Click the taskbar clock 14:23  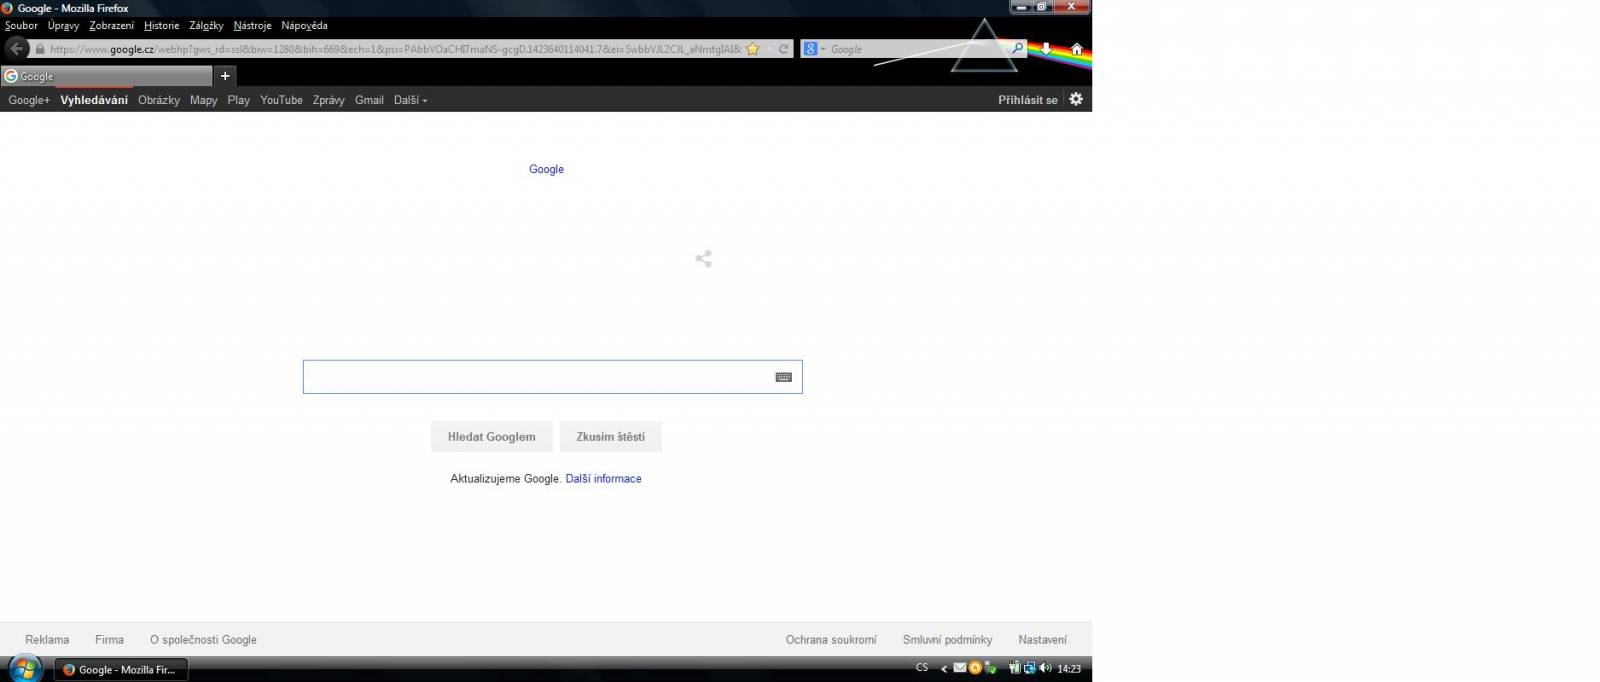point(1069,669)
